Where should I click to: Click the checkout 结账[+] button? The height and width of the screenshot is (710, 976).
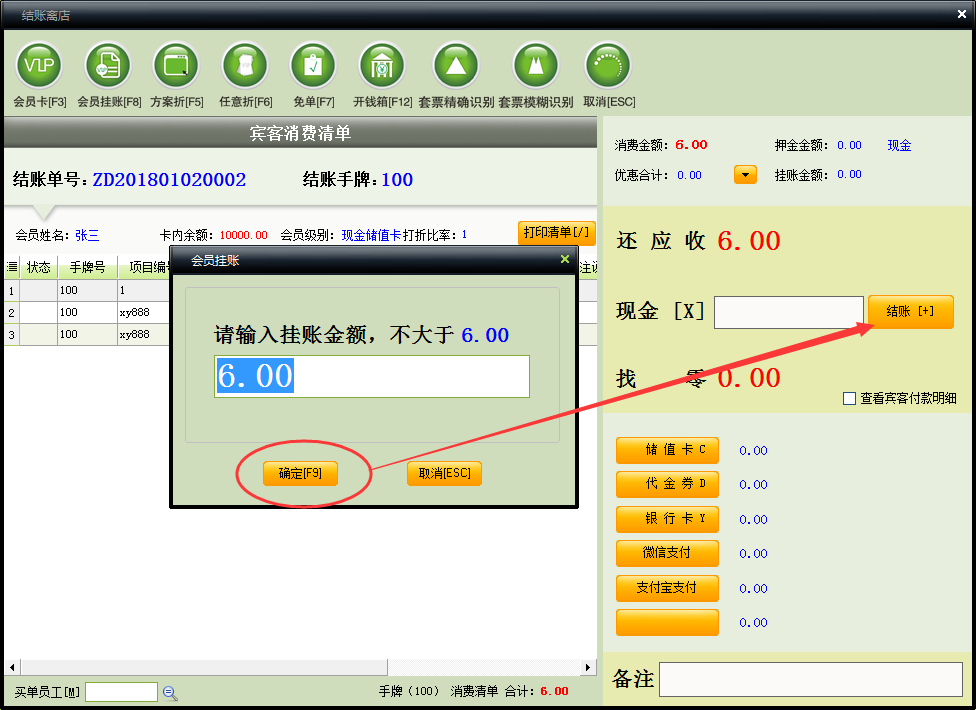(x=910, y=312)
